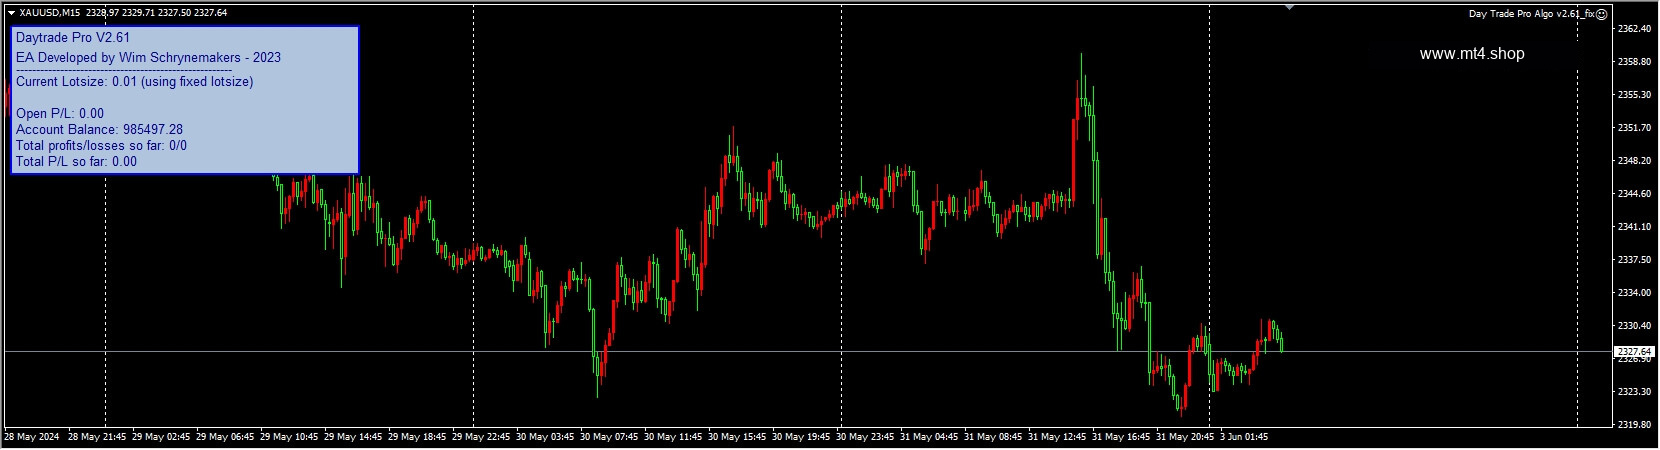This screenshot has width=1660, height=450.
Task: Click the 2362.40 price scale label
Action: (1634, 29)
